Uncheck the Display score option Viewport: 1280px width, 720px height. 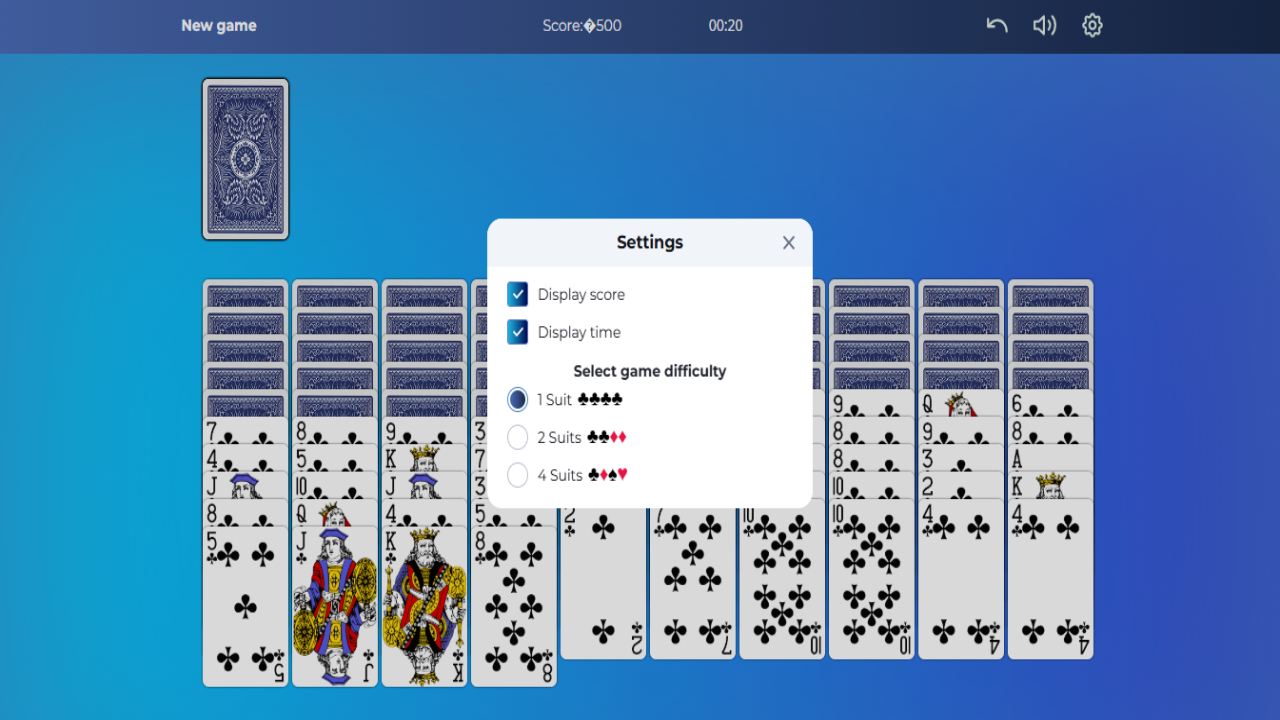(517, 294)
